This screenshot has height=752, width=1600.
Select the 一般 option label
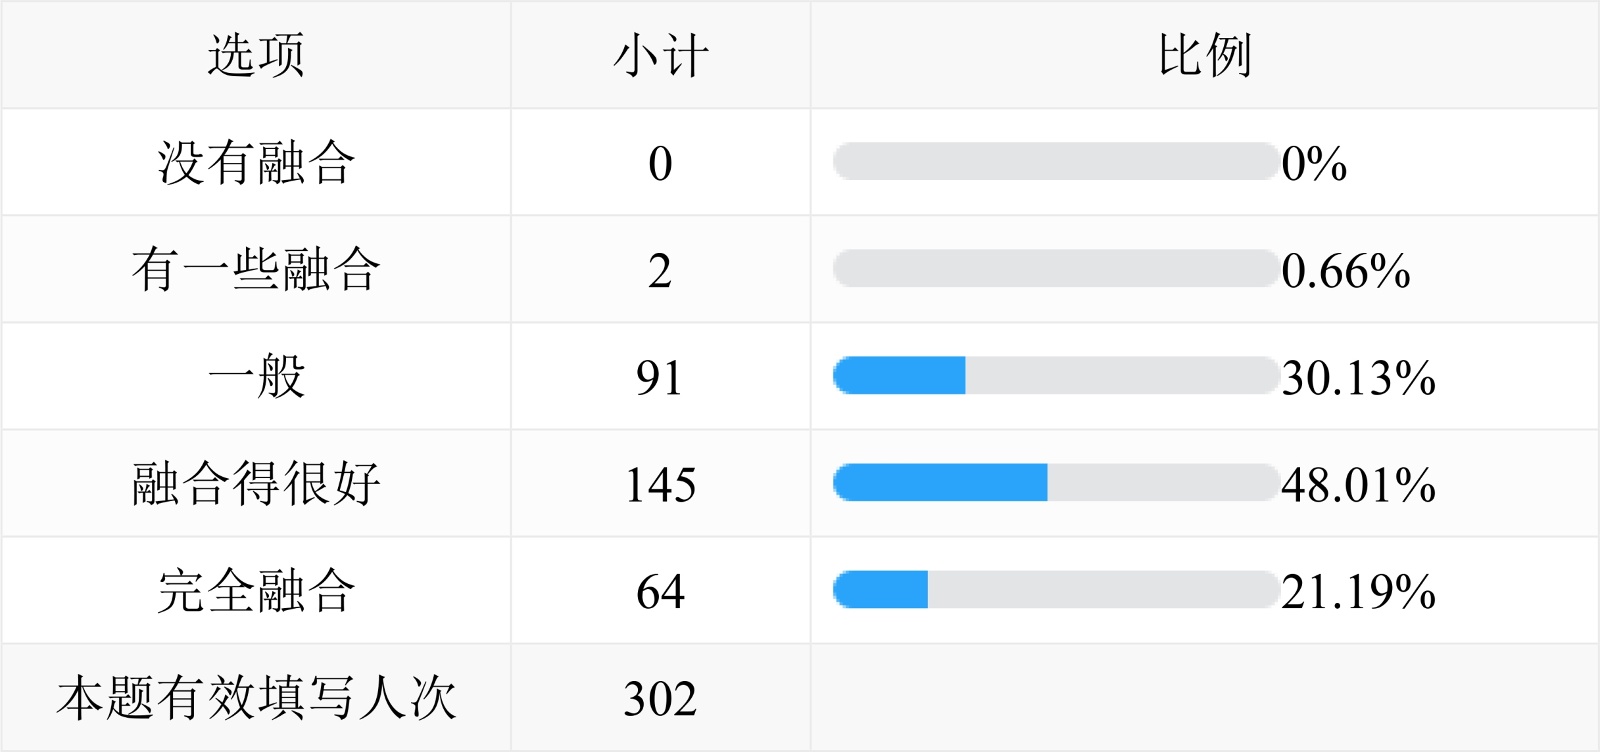[x=256, y=377]
